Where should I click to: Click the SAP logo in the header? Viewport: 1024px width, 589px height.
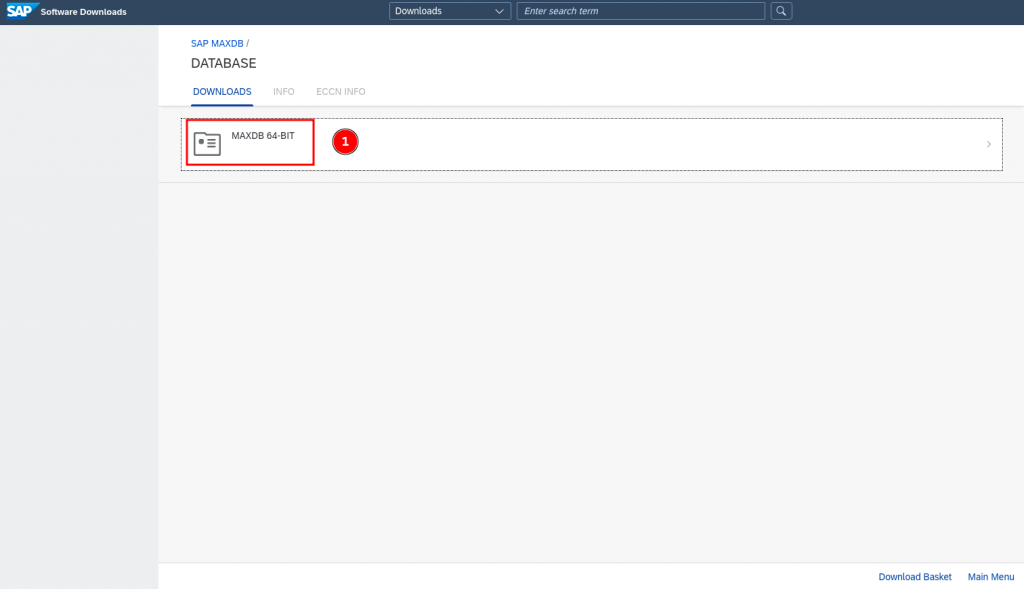point(20,11)
